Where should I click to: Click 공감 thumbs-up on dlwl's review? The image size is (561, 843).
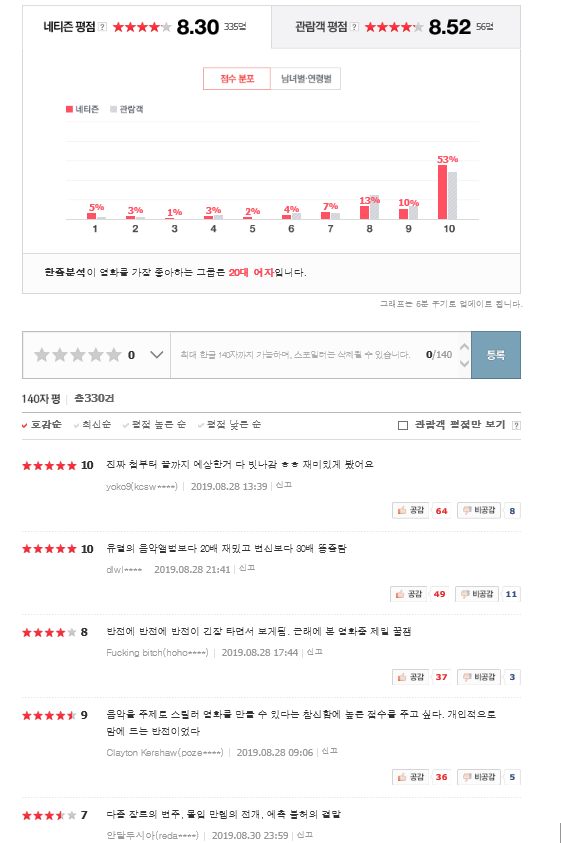click(x=409, y=594)
